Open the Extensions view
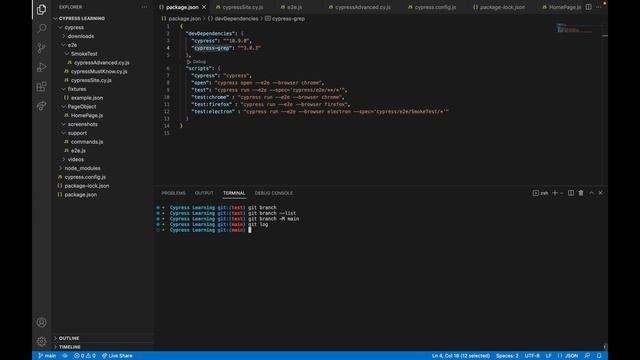 [x=41, y=86]
